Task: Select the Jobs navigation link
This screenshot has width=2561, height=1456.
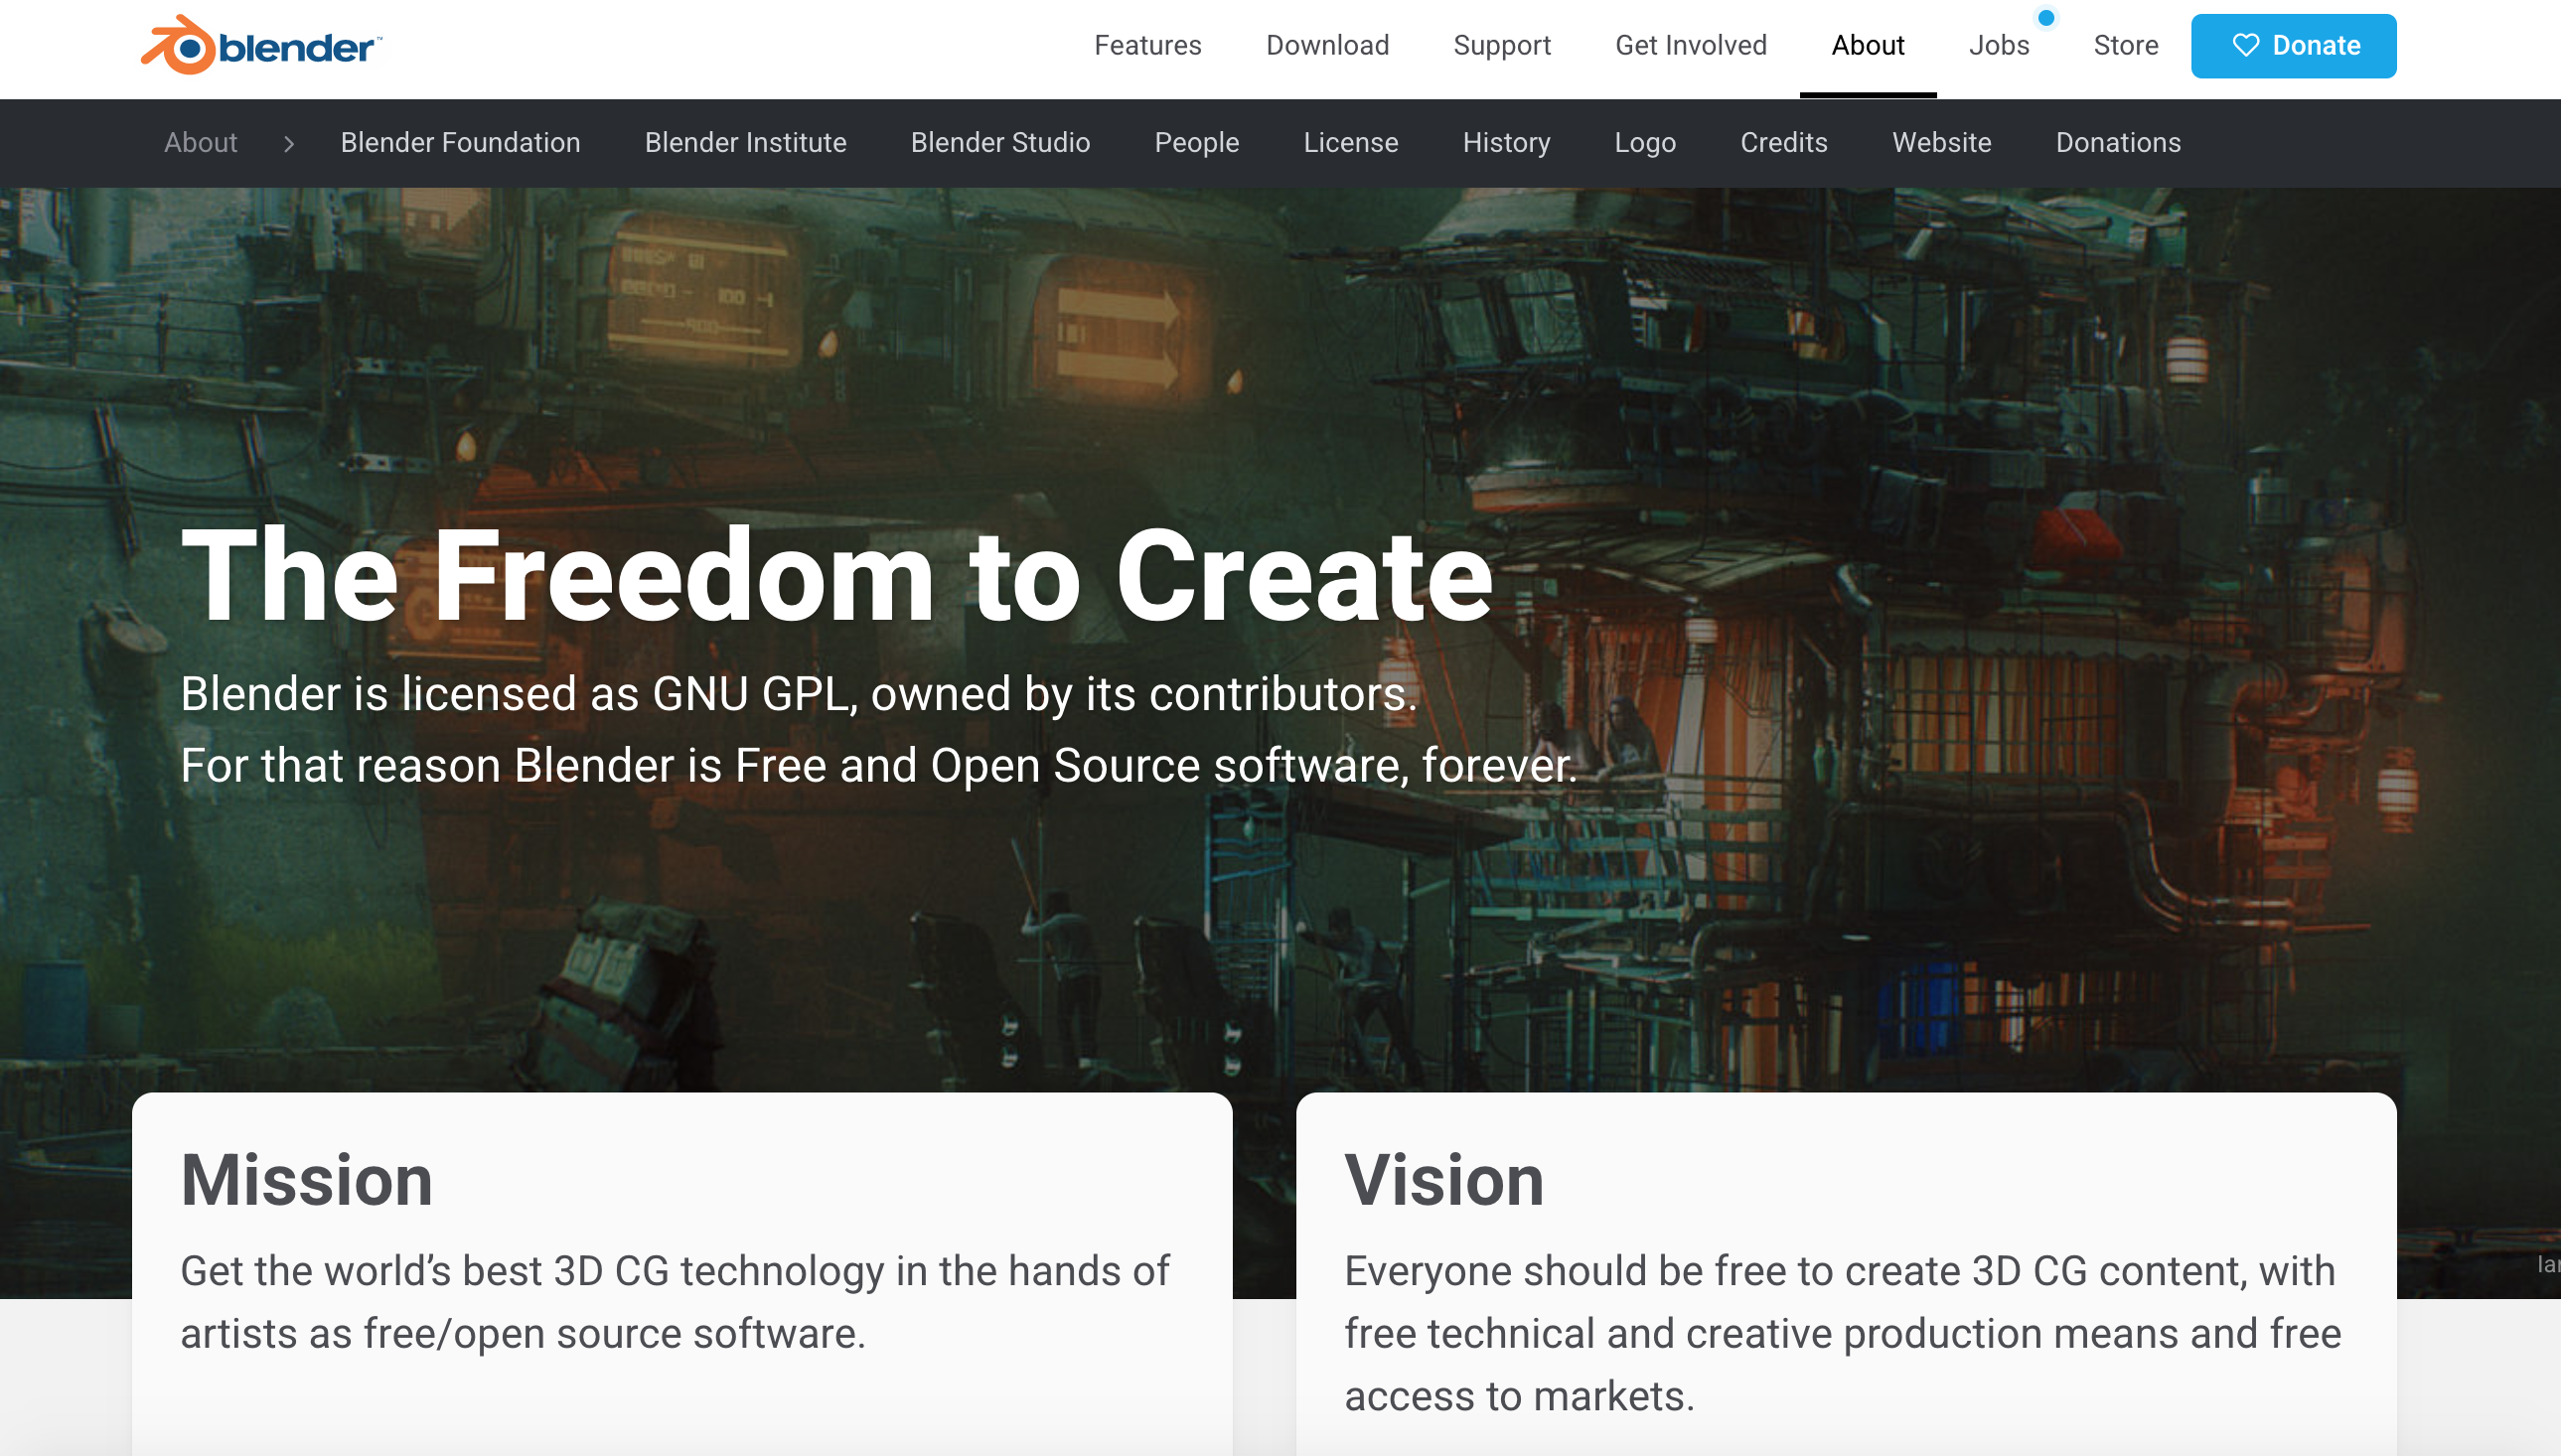Action: click(1998, 45)
